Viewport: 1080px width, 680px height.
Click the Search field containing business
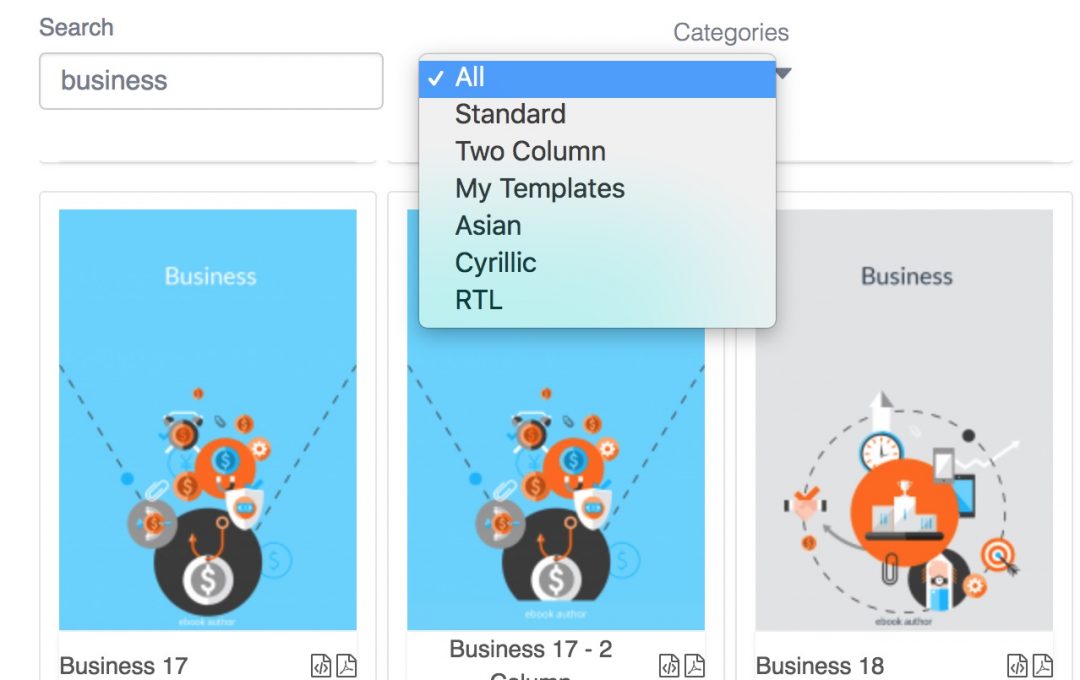pyautogui.click(x=211, y=81)
